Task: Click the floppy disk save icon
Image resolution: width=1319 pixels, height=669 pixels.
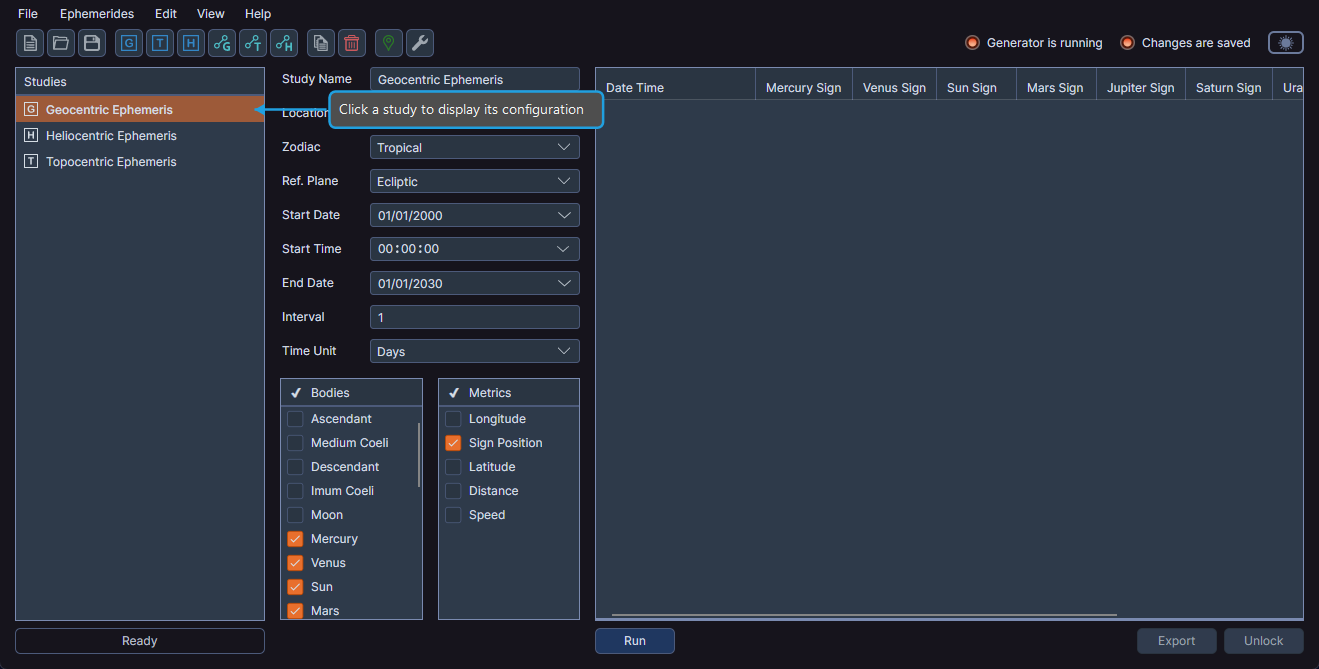Action: pos(92,43)
